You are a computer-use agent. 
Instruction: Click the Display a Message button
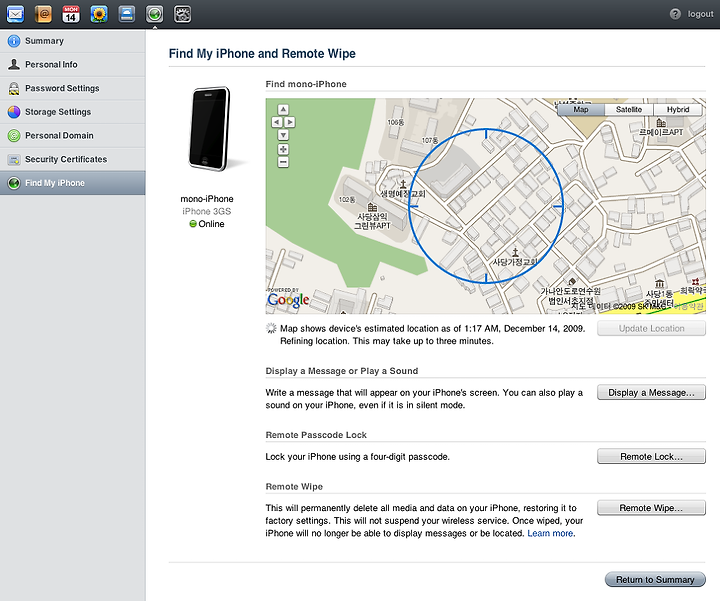pos(651,393)
